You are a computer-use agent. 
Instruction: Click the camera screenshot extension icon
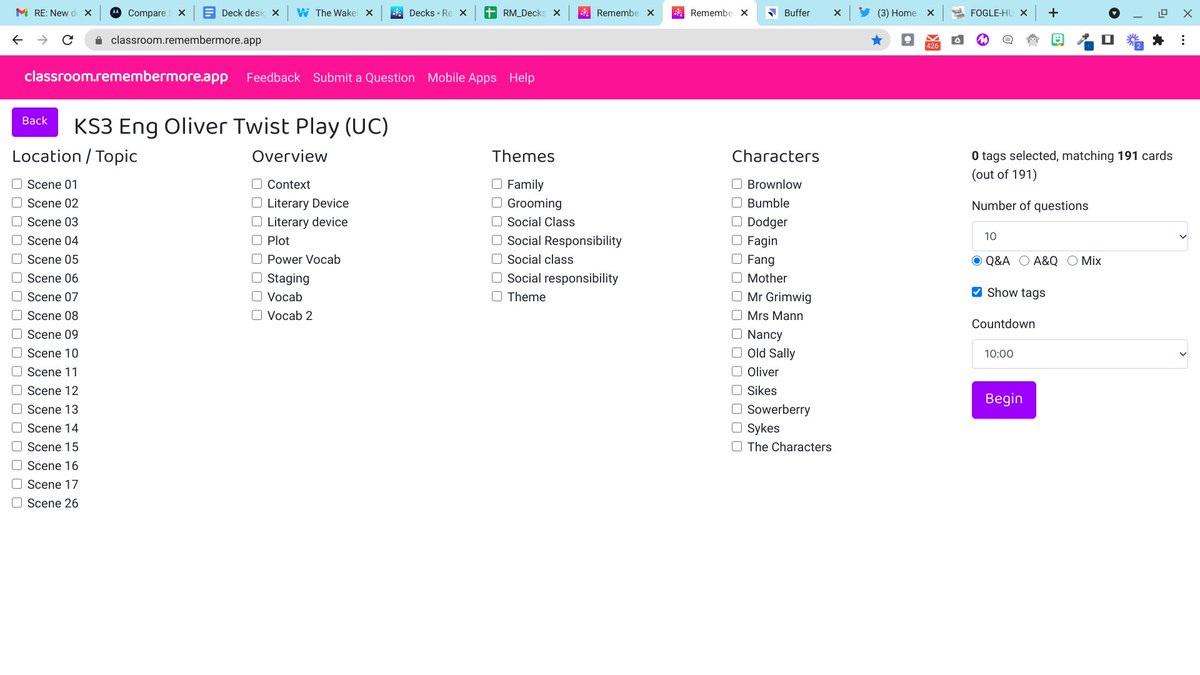click(x=956, y=39)
